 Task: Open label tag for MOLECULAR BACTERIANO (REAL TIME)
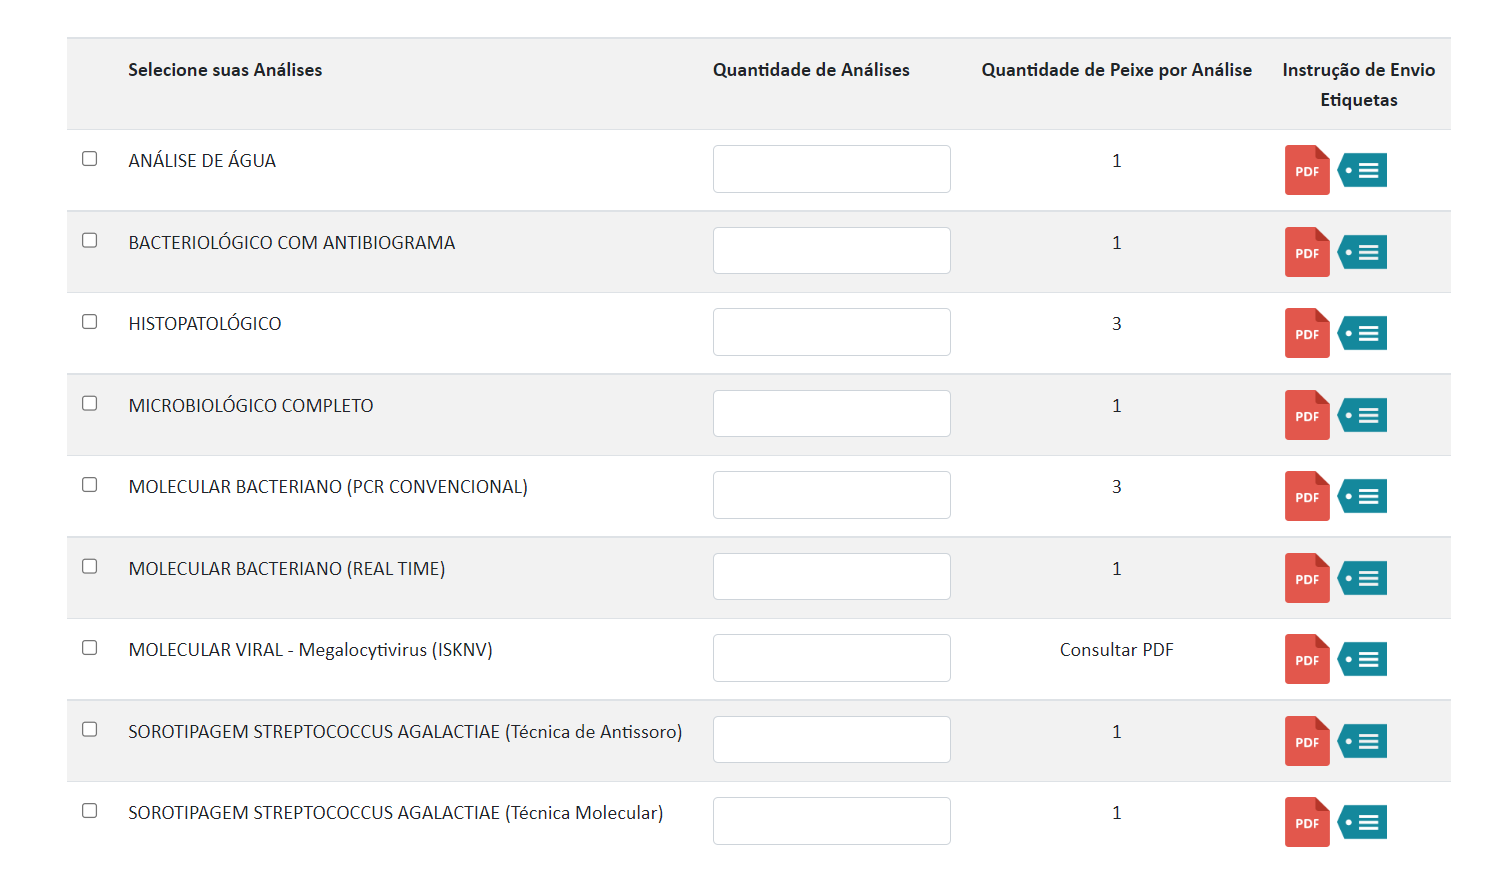point(1362,578)
